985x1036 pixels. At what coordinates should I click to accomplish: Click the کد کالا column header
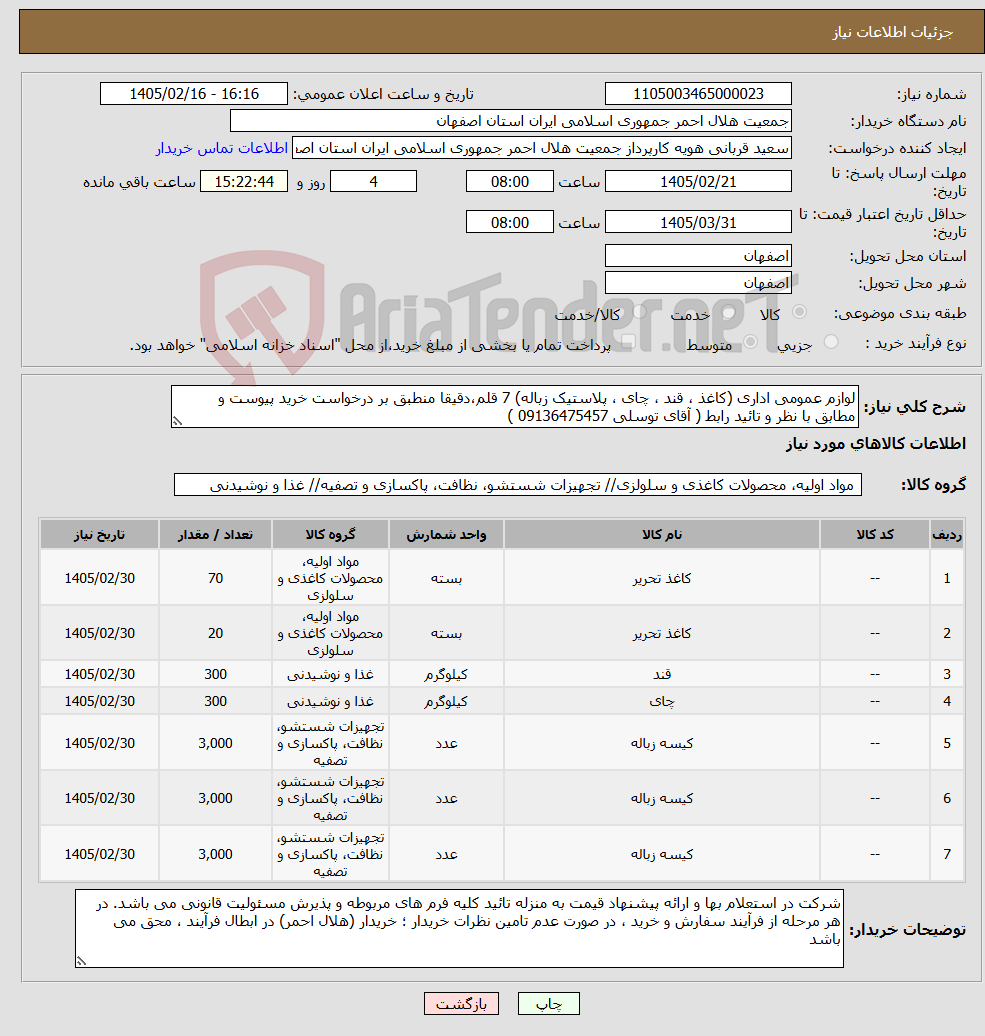click(875, 535)
